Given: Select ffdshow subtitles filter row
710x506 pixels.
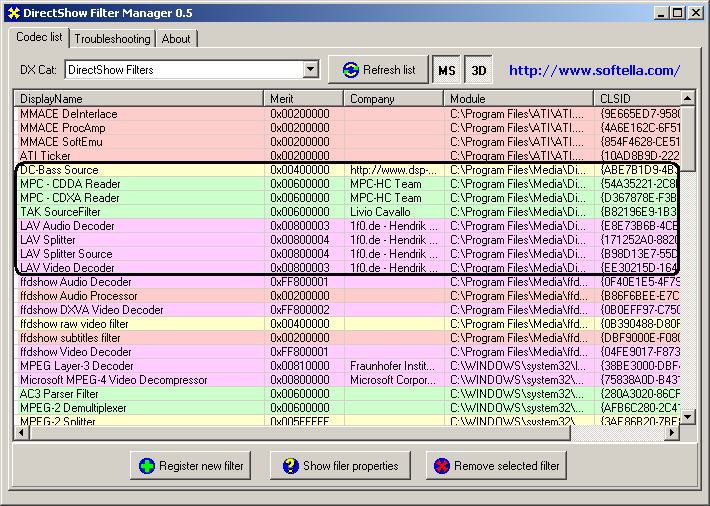Looking at the screenshot, I should 347,338.
